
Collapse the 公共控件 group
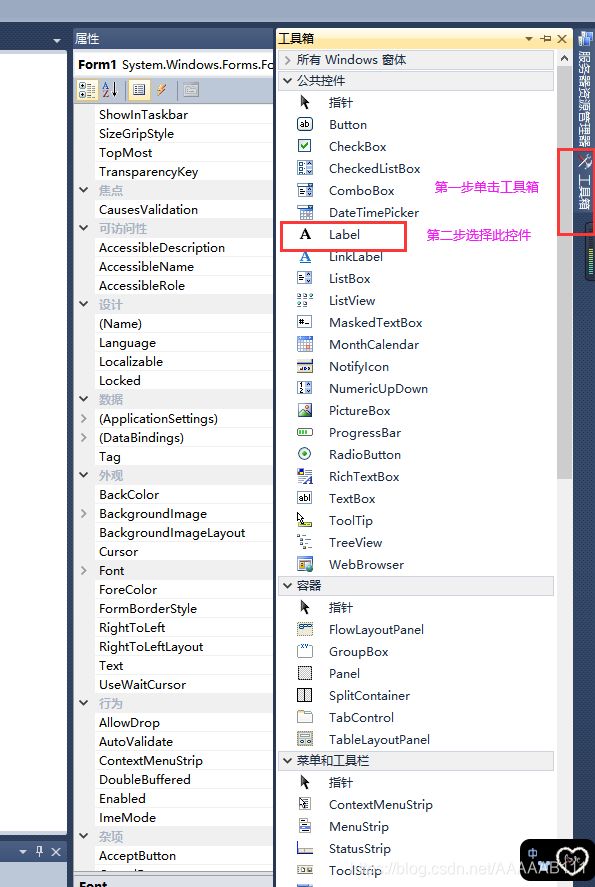click(x=287, y=81)
